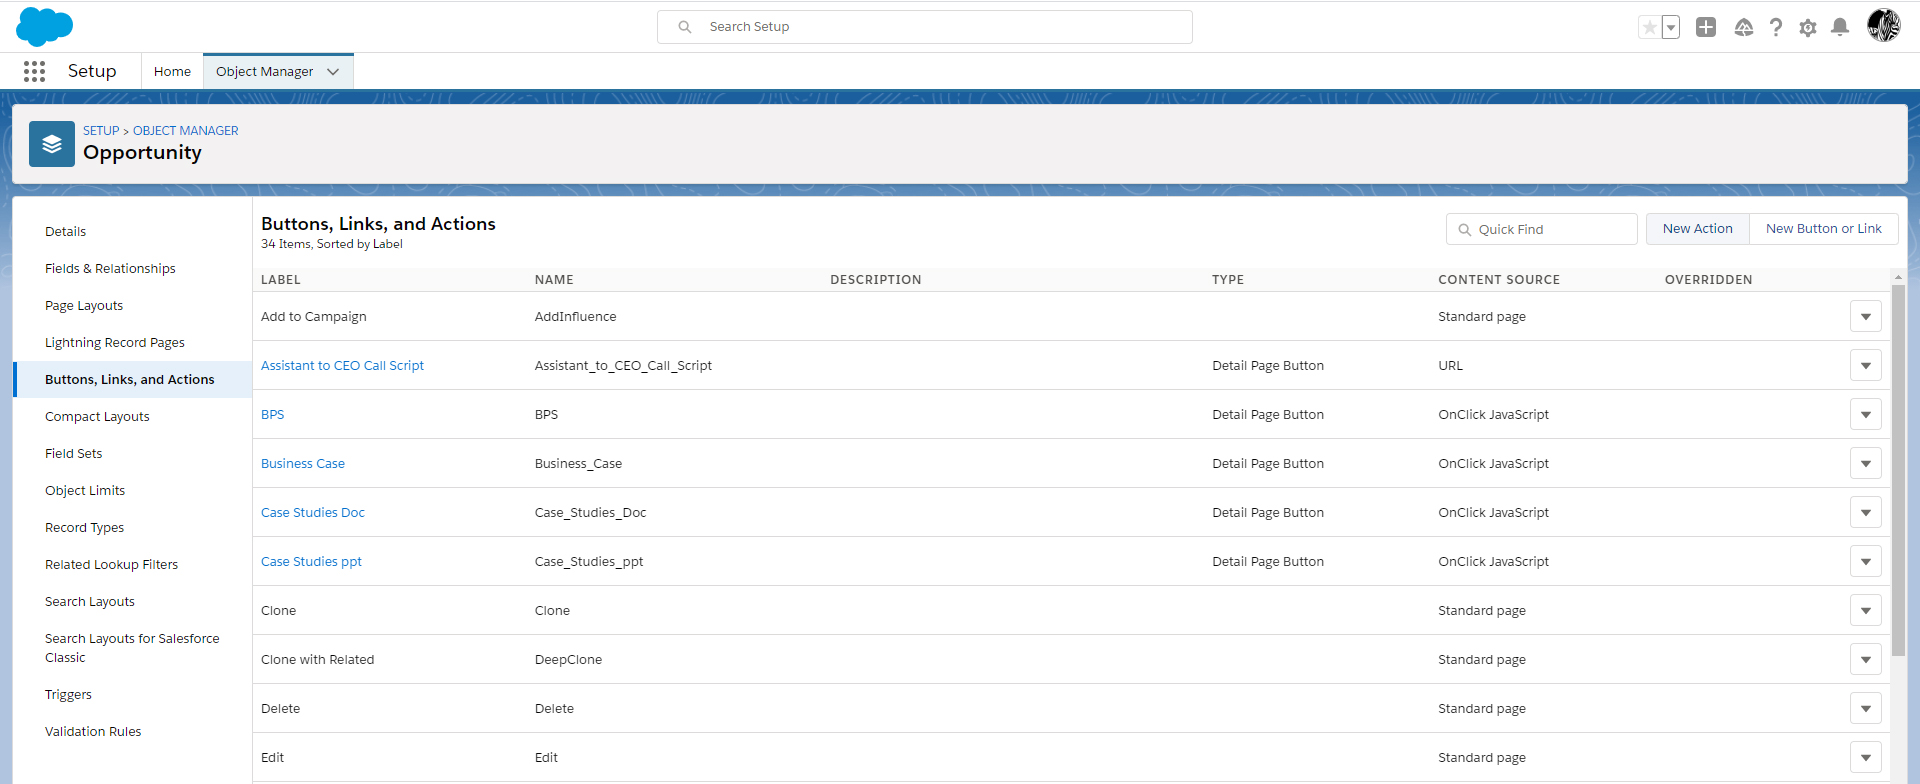
Task: Expand row actions for Add to Campaign
Action: pyautogui.click(x=1865, y=317)
